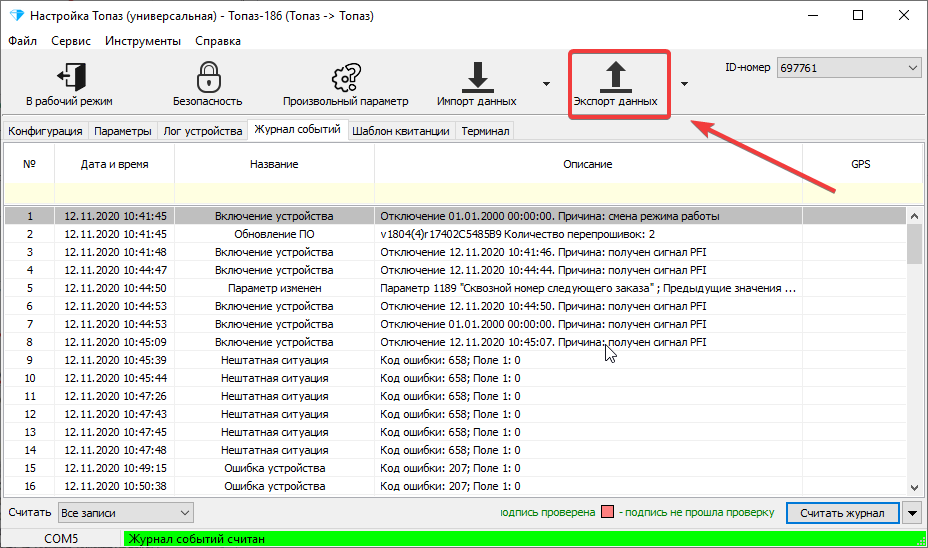This screenshot has width=928, height=548.
Task: Click the № column header
Action: point(30,164)
